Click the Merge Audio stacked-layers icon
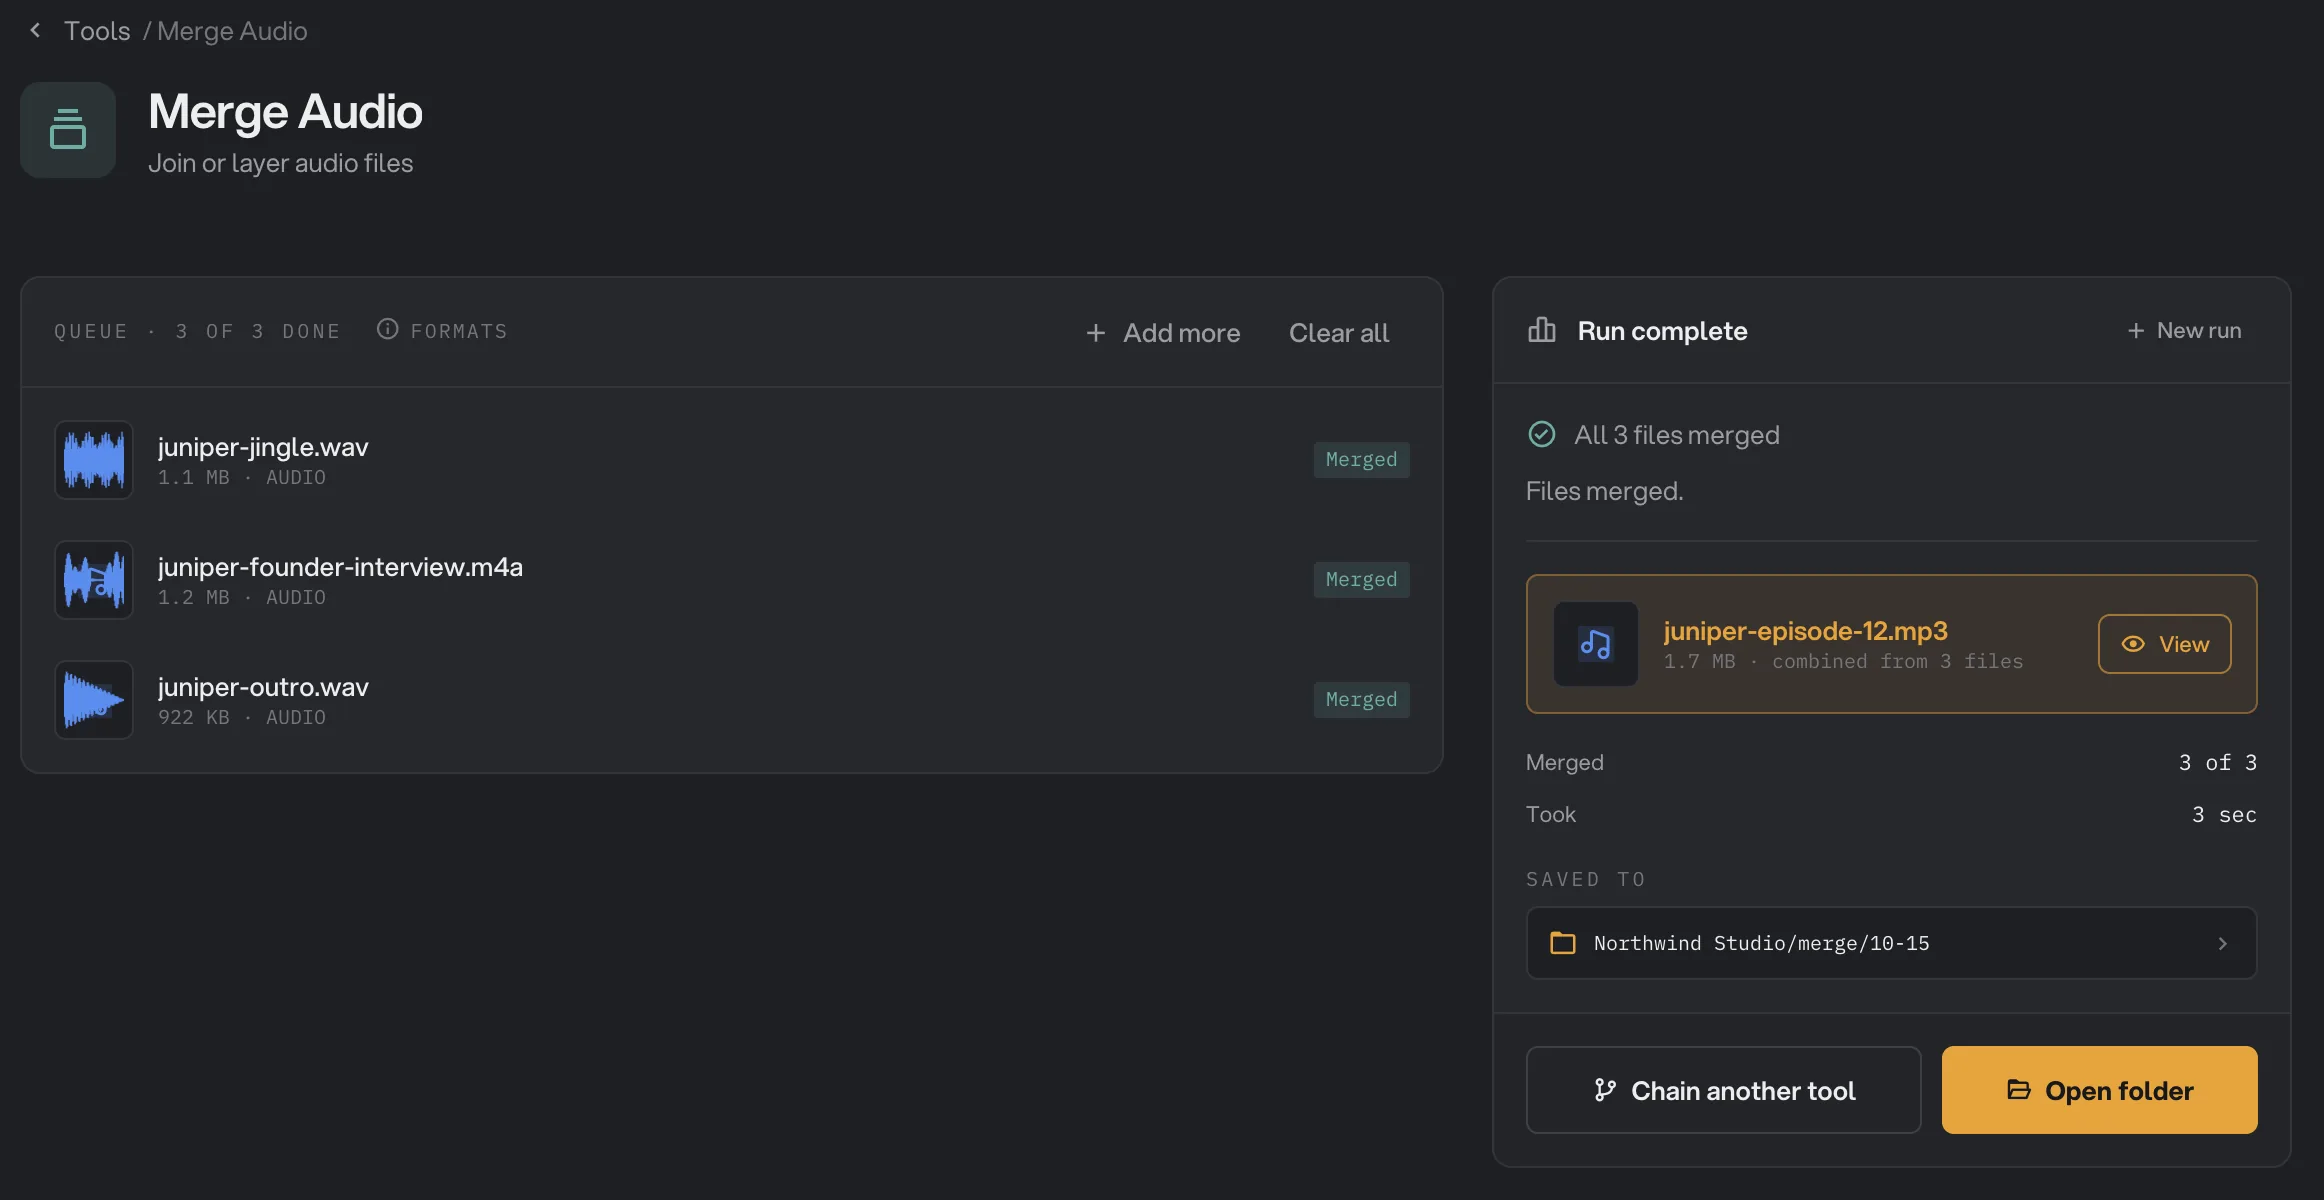The image size is (2324, 1200). coord(68,130)
